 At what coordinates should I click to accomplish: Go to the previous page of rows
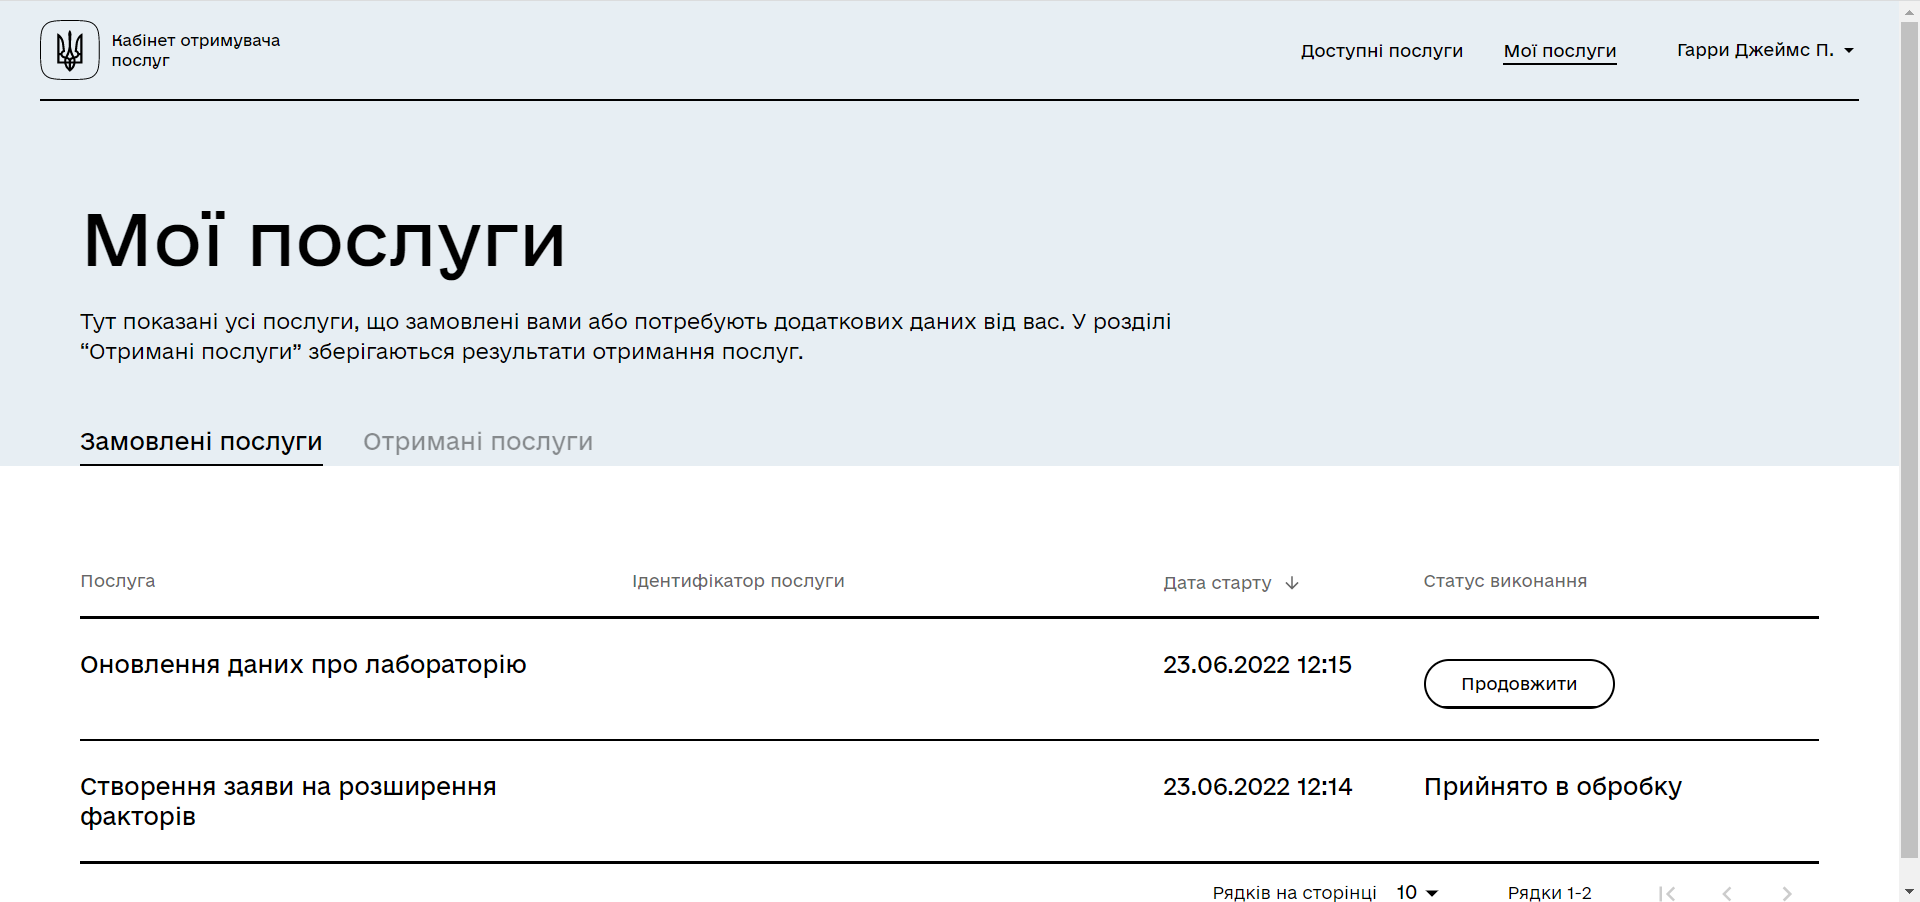pos(1726,892)
